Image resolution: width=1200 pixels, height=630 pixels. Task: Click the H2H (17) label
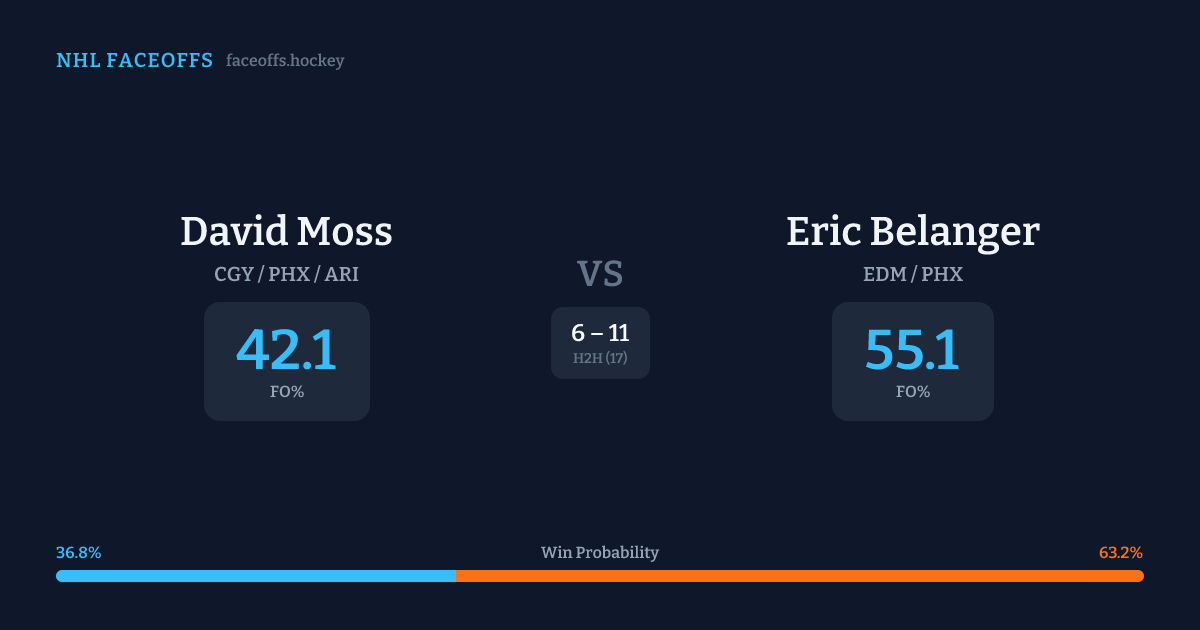click(600, 358)
